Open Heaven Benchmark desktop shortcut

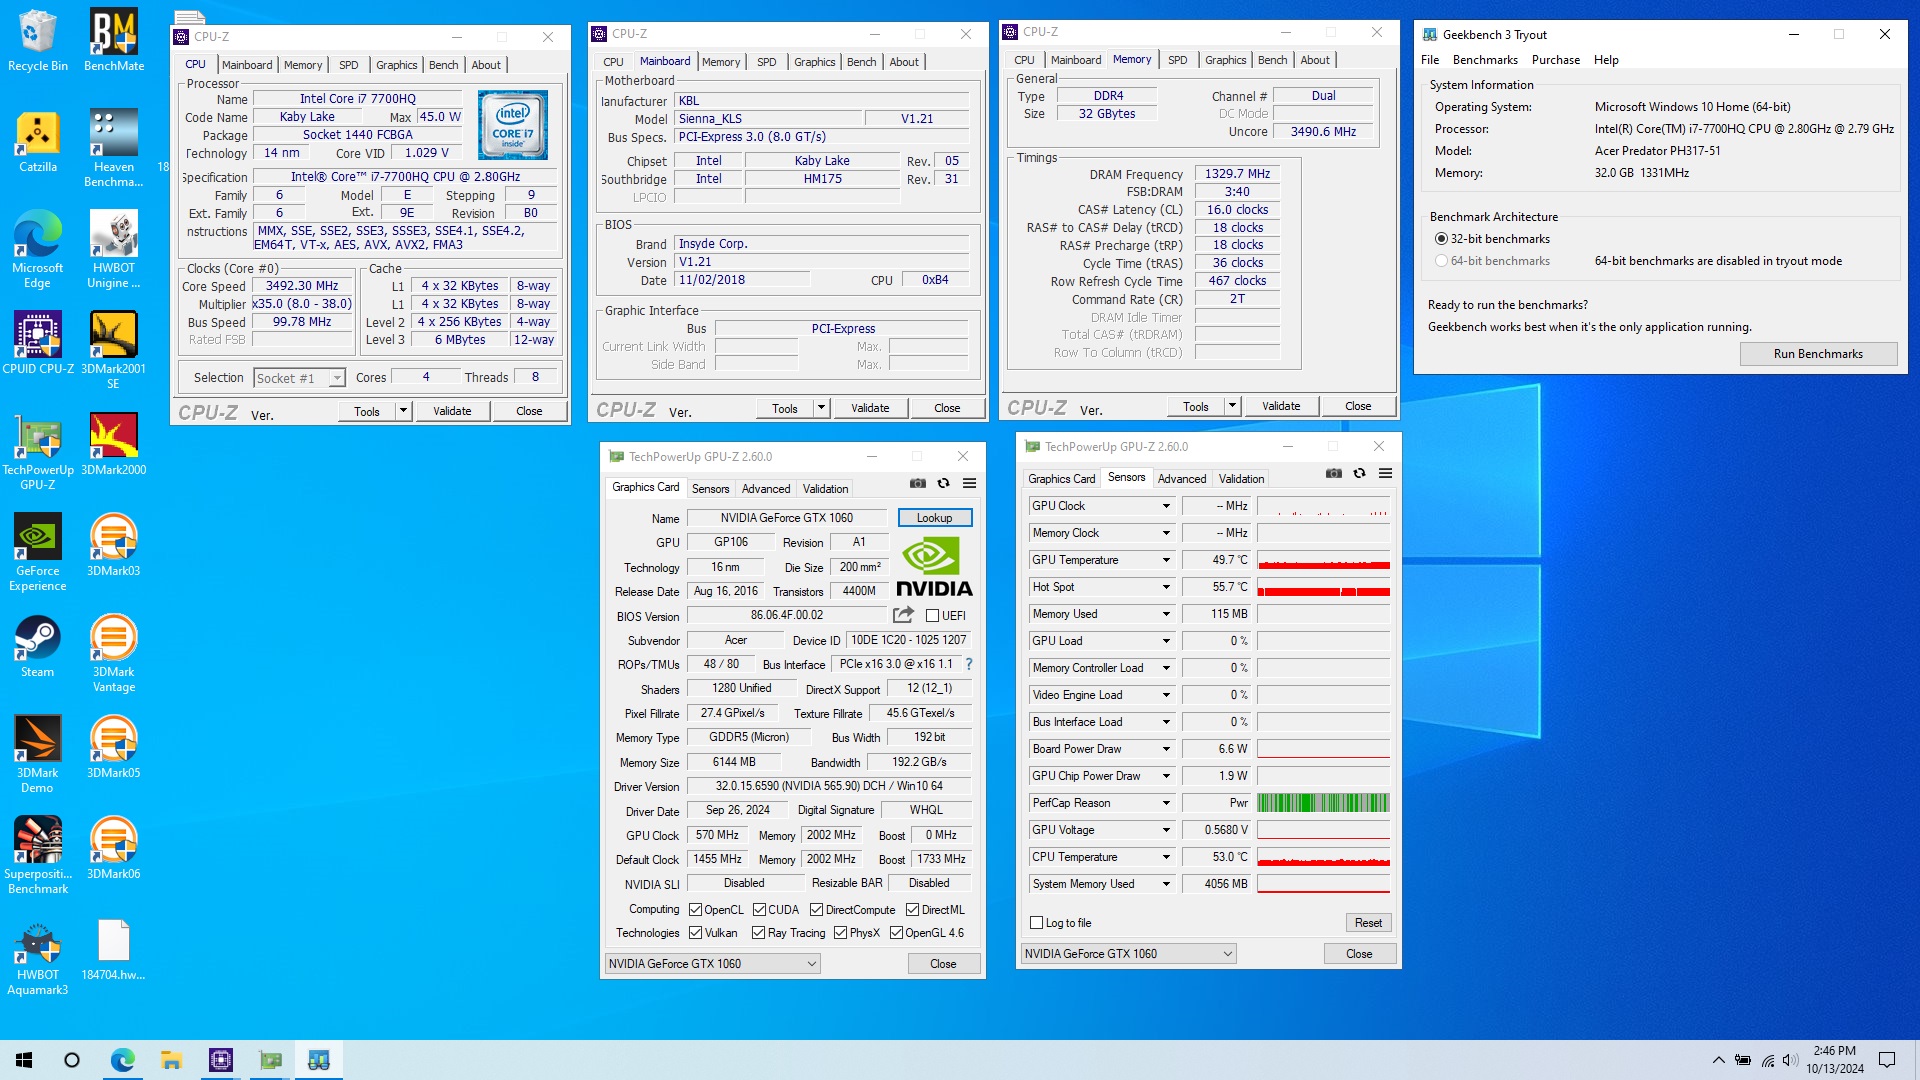(x=114, y=150)
